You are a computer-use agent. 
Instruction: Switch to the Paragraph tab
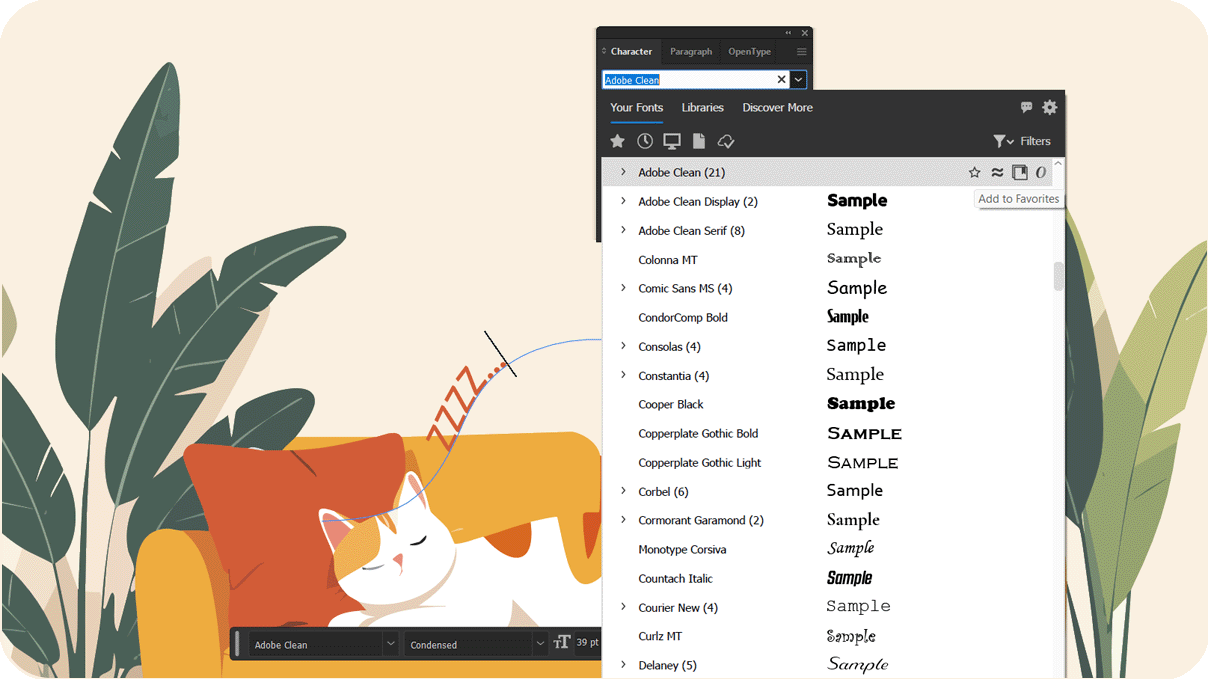(x=691, y=51)
